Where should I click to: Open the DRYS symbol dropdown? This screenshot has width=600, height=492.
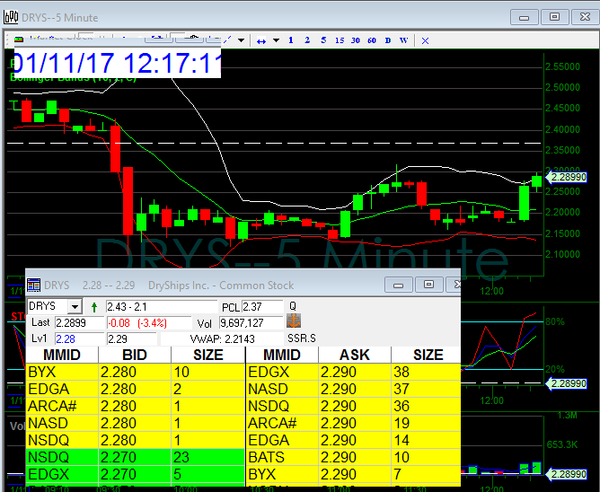pyautogui.click(x=74, y=306)
